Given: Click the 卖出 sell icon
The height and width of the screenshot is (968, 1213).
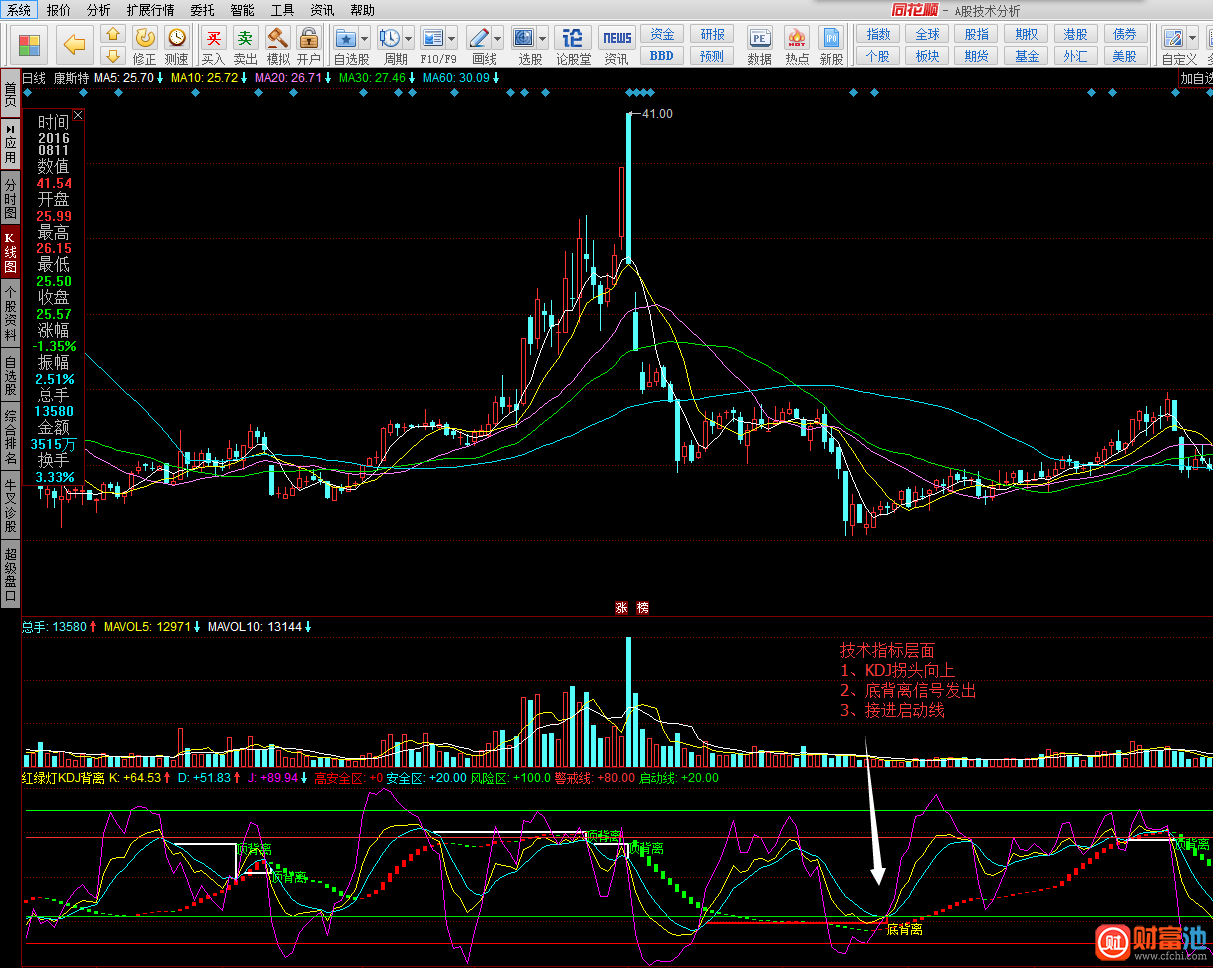Looking at the screenshot, I should click(x=245, y=38).
